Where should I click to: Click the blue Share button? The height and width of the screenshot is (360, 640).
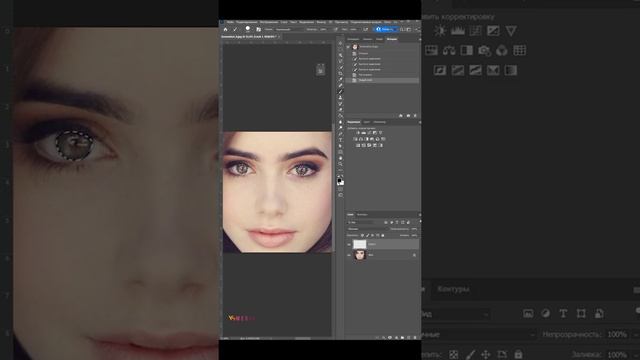[386, 29]
